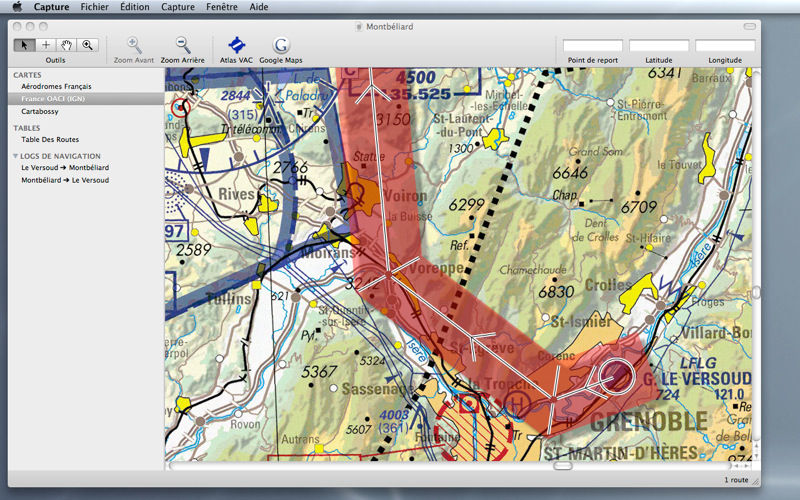
Task: Close the Montbéliard window
Action: tap(17, 27)
